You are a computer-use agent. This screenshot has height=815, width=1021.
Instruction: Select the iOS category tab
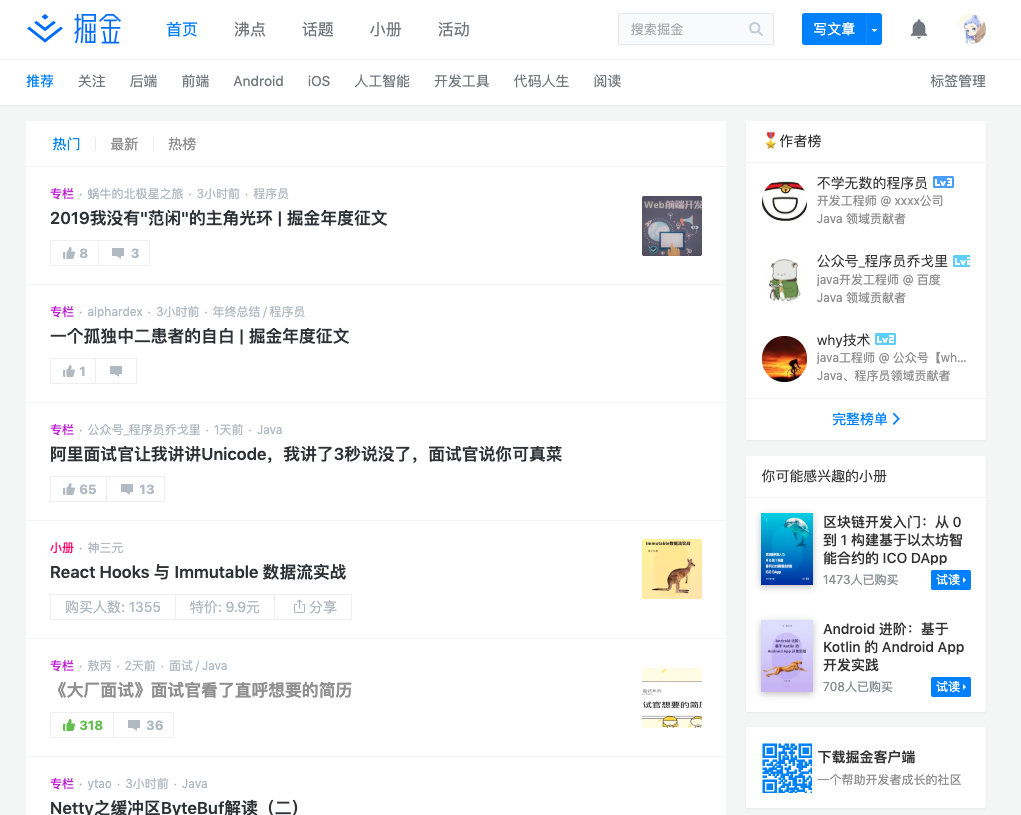click(x=319, y=81)
